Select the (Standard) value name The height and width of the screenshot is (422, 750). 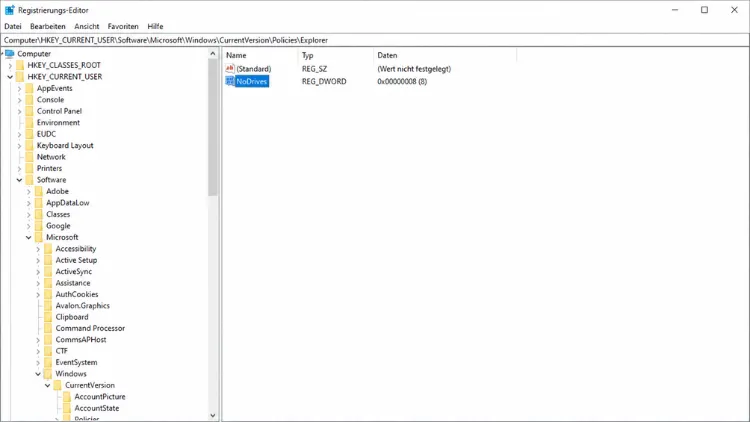coord(254,69)
